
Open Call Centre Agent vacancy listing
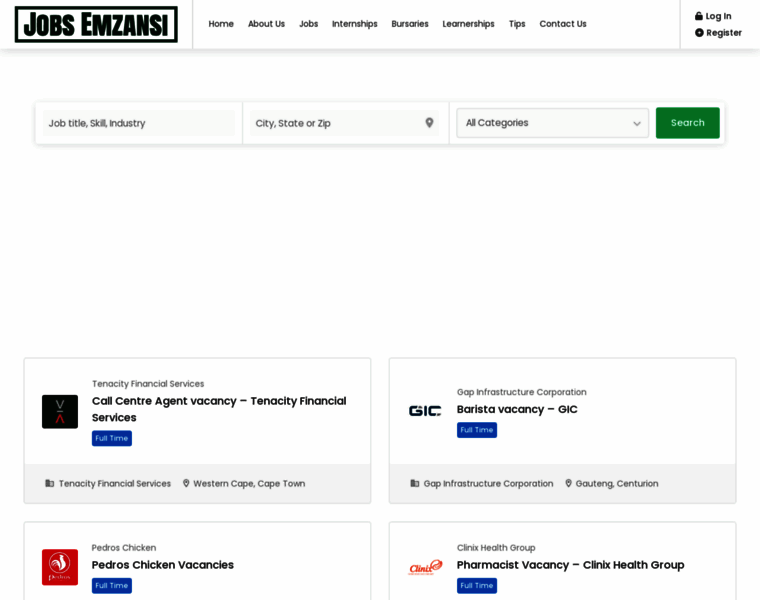(x=219, y=409)
